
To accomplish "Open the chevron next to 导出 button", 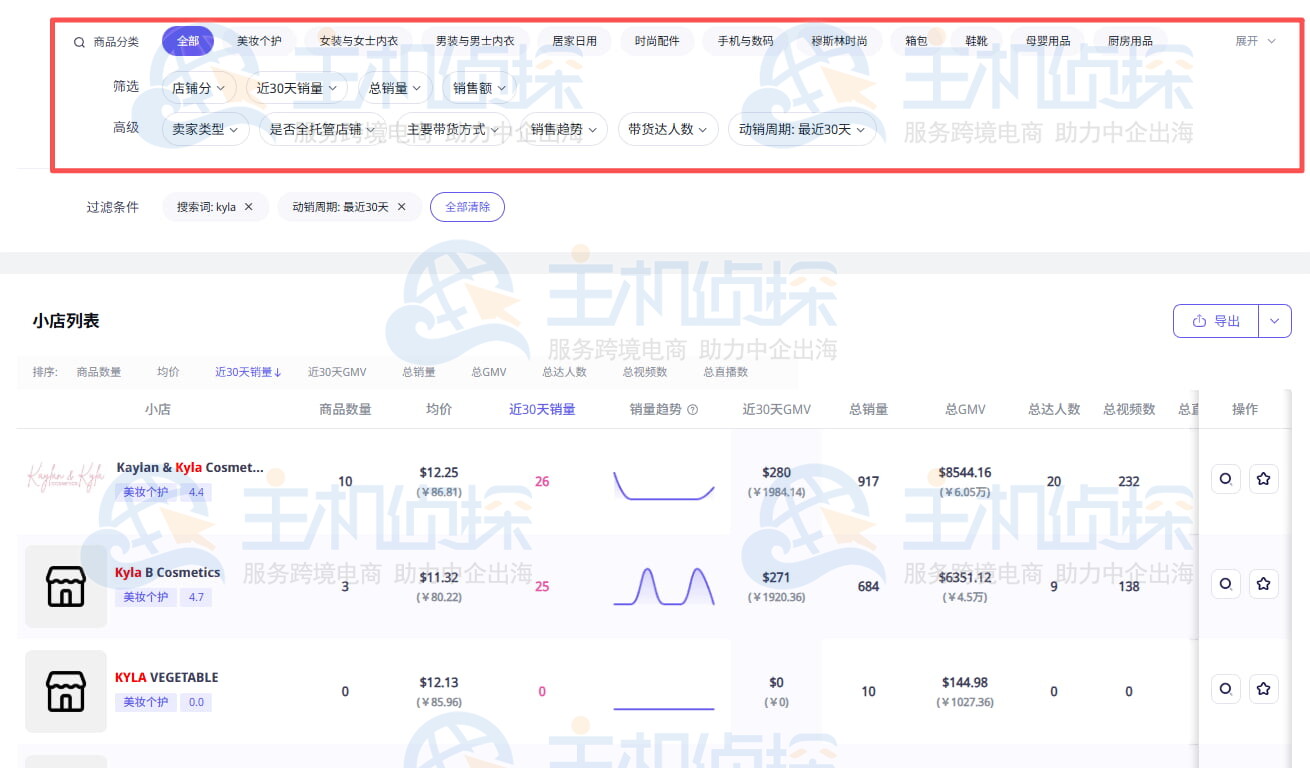I will [x=1274, y=320].
